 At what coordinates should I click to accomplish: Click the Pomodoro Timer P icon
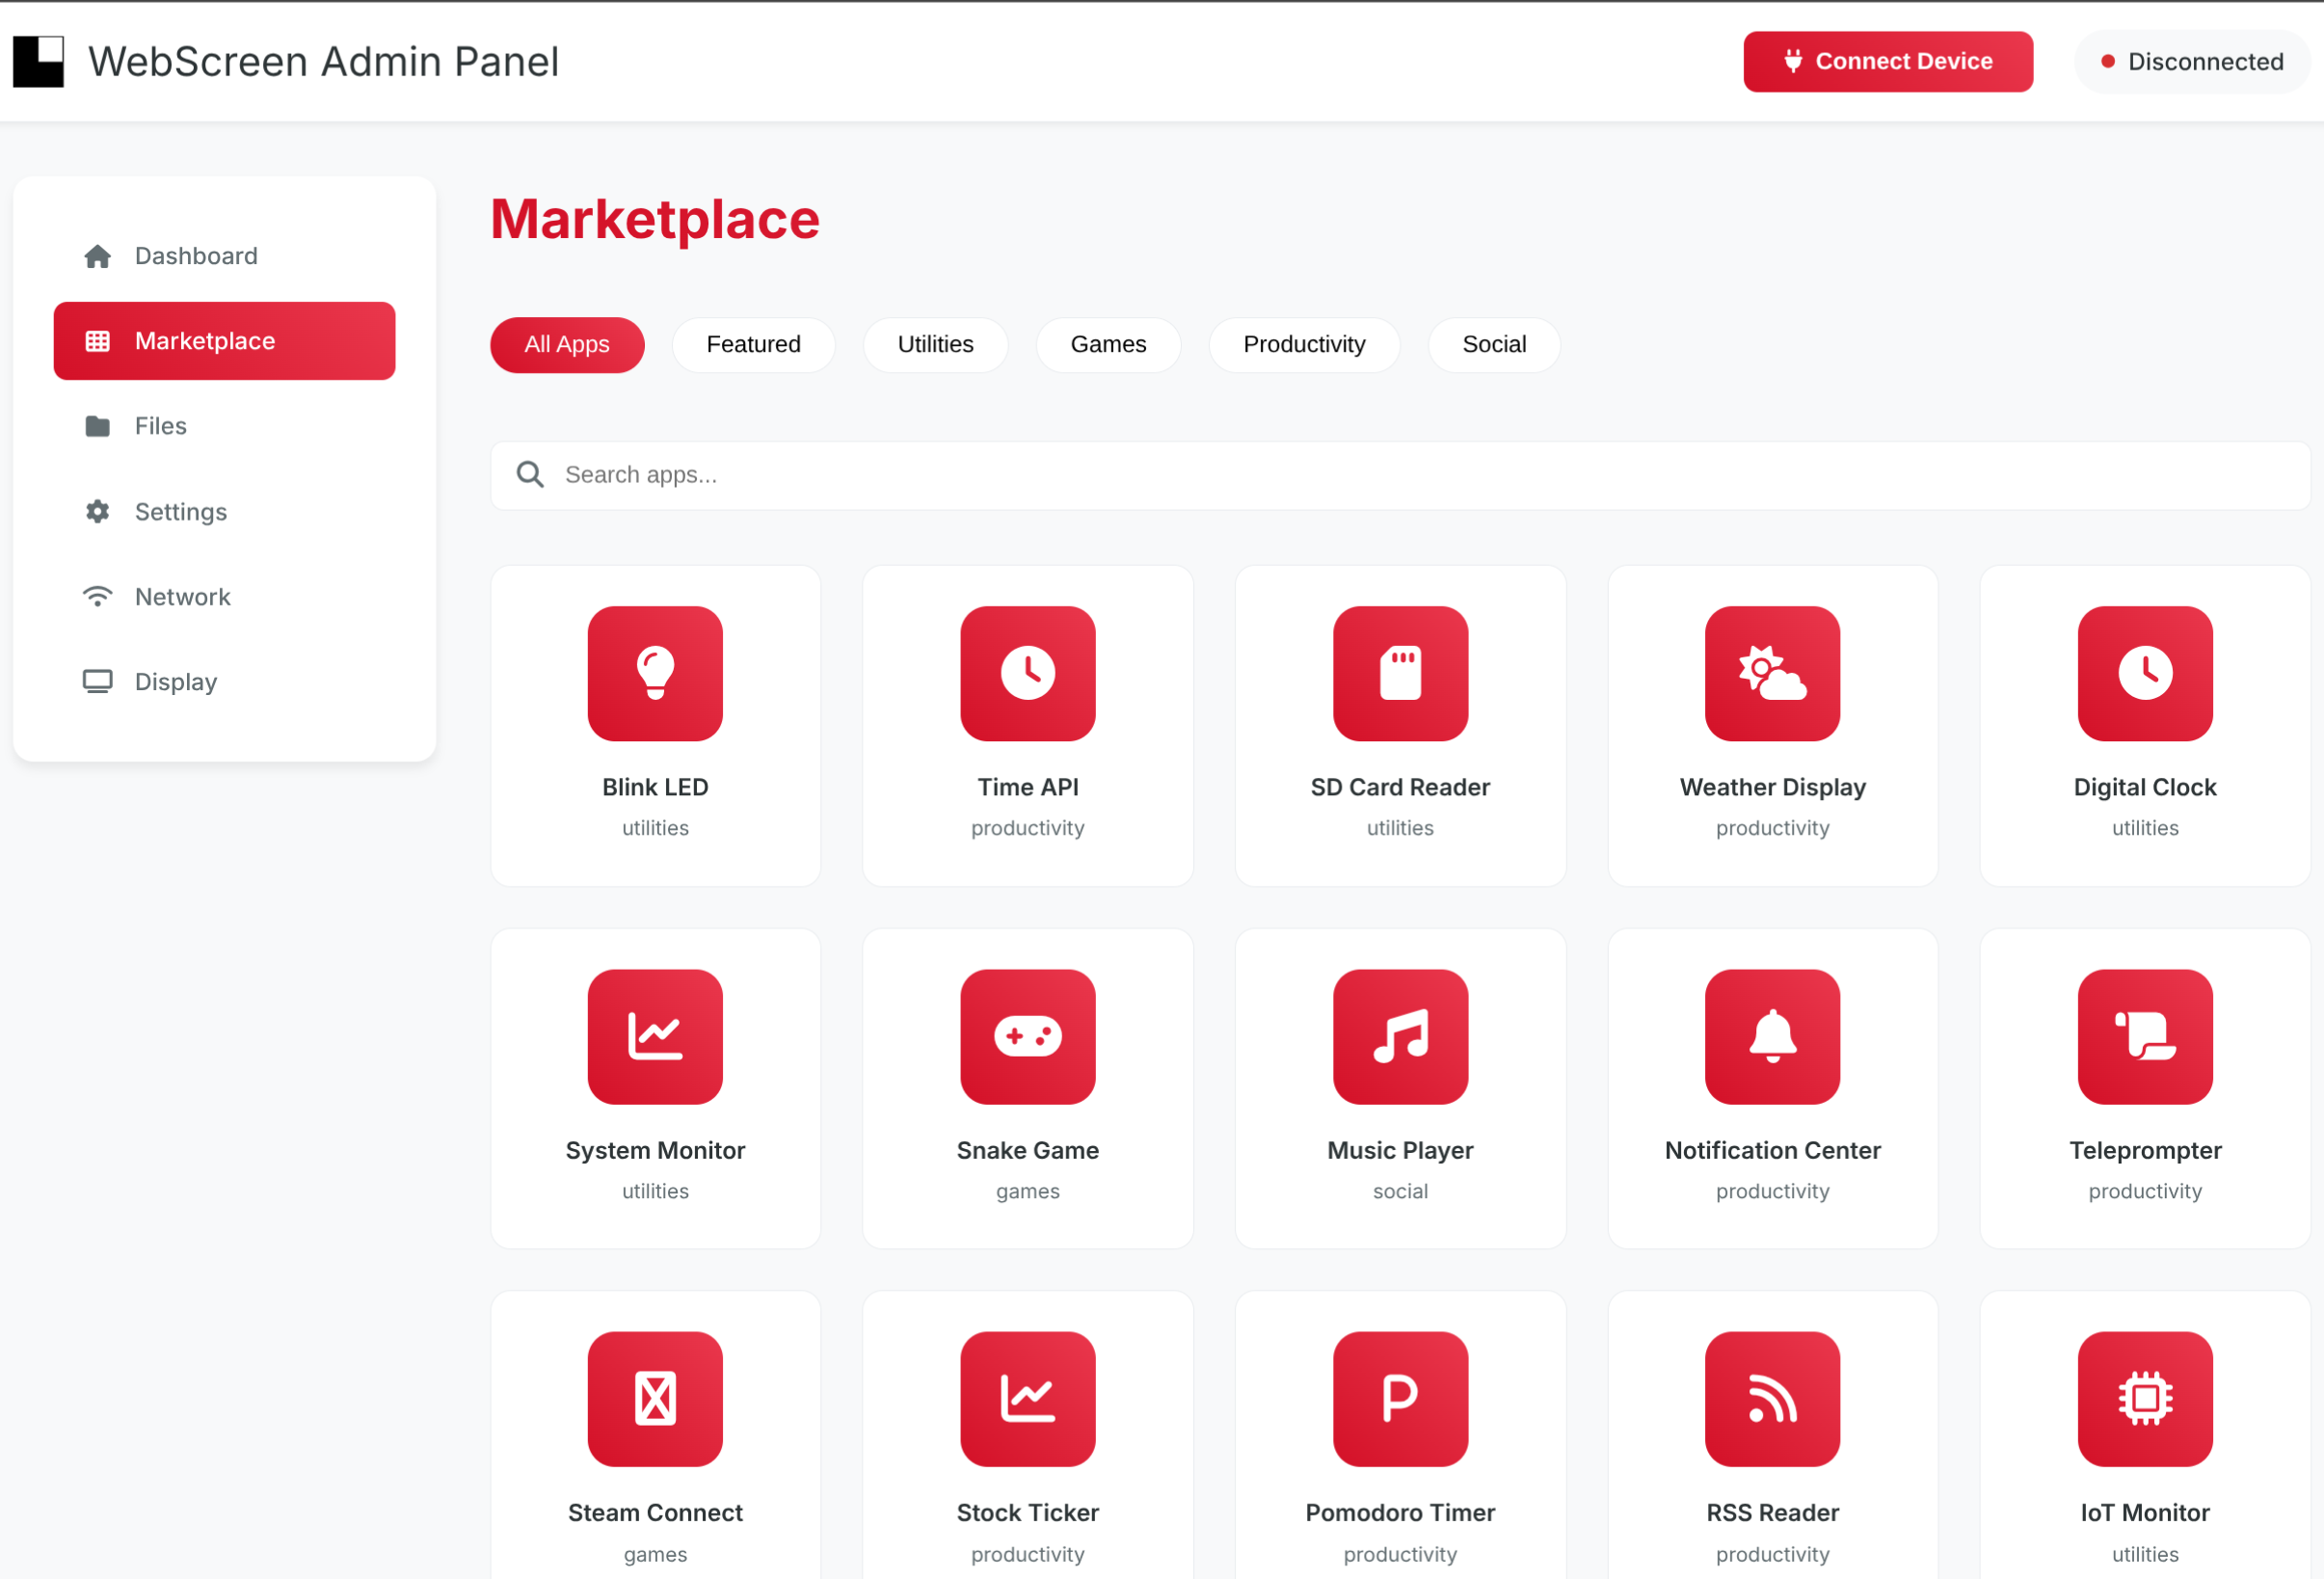[x=1400, y=1398]
